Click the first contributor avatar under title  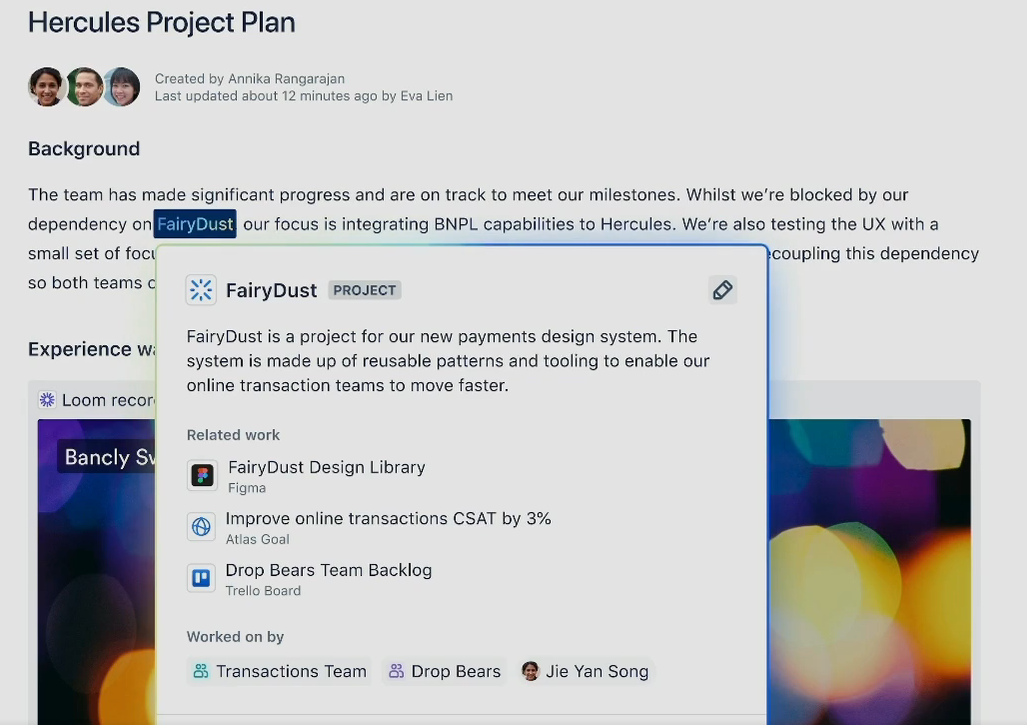46,87
